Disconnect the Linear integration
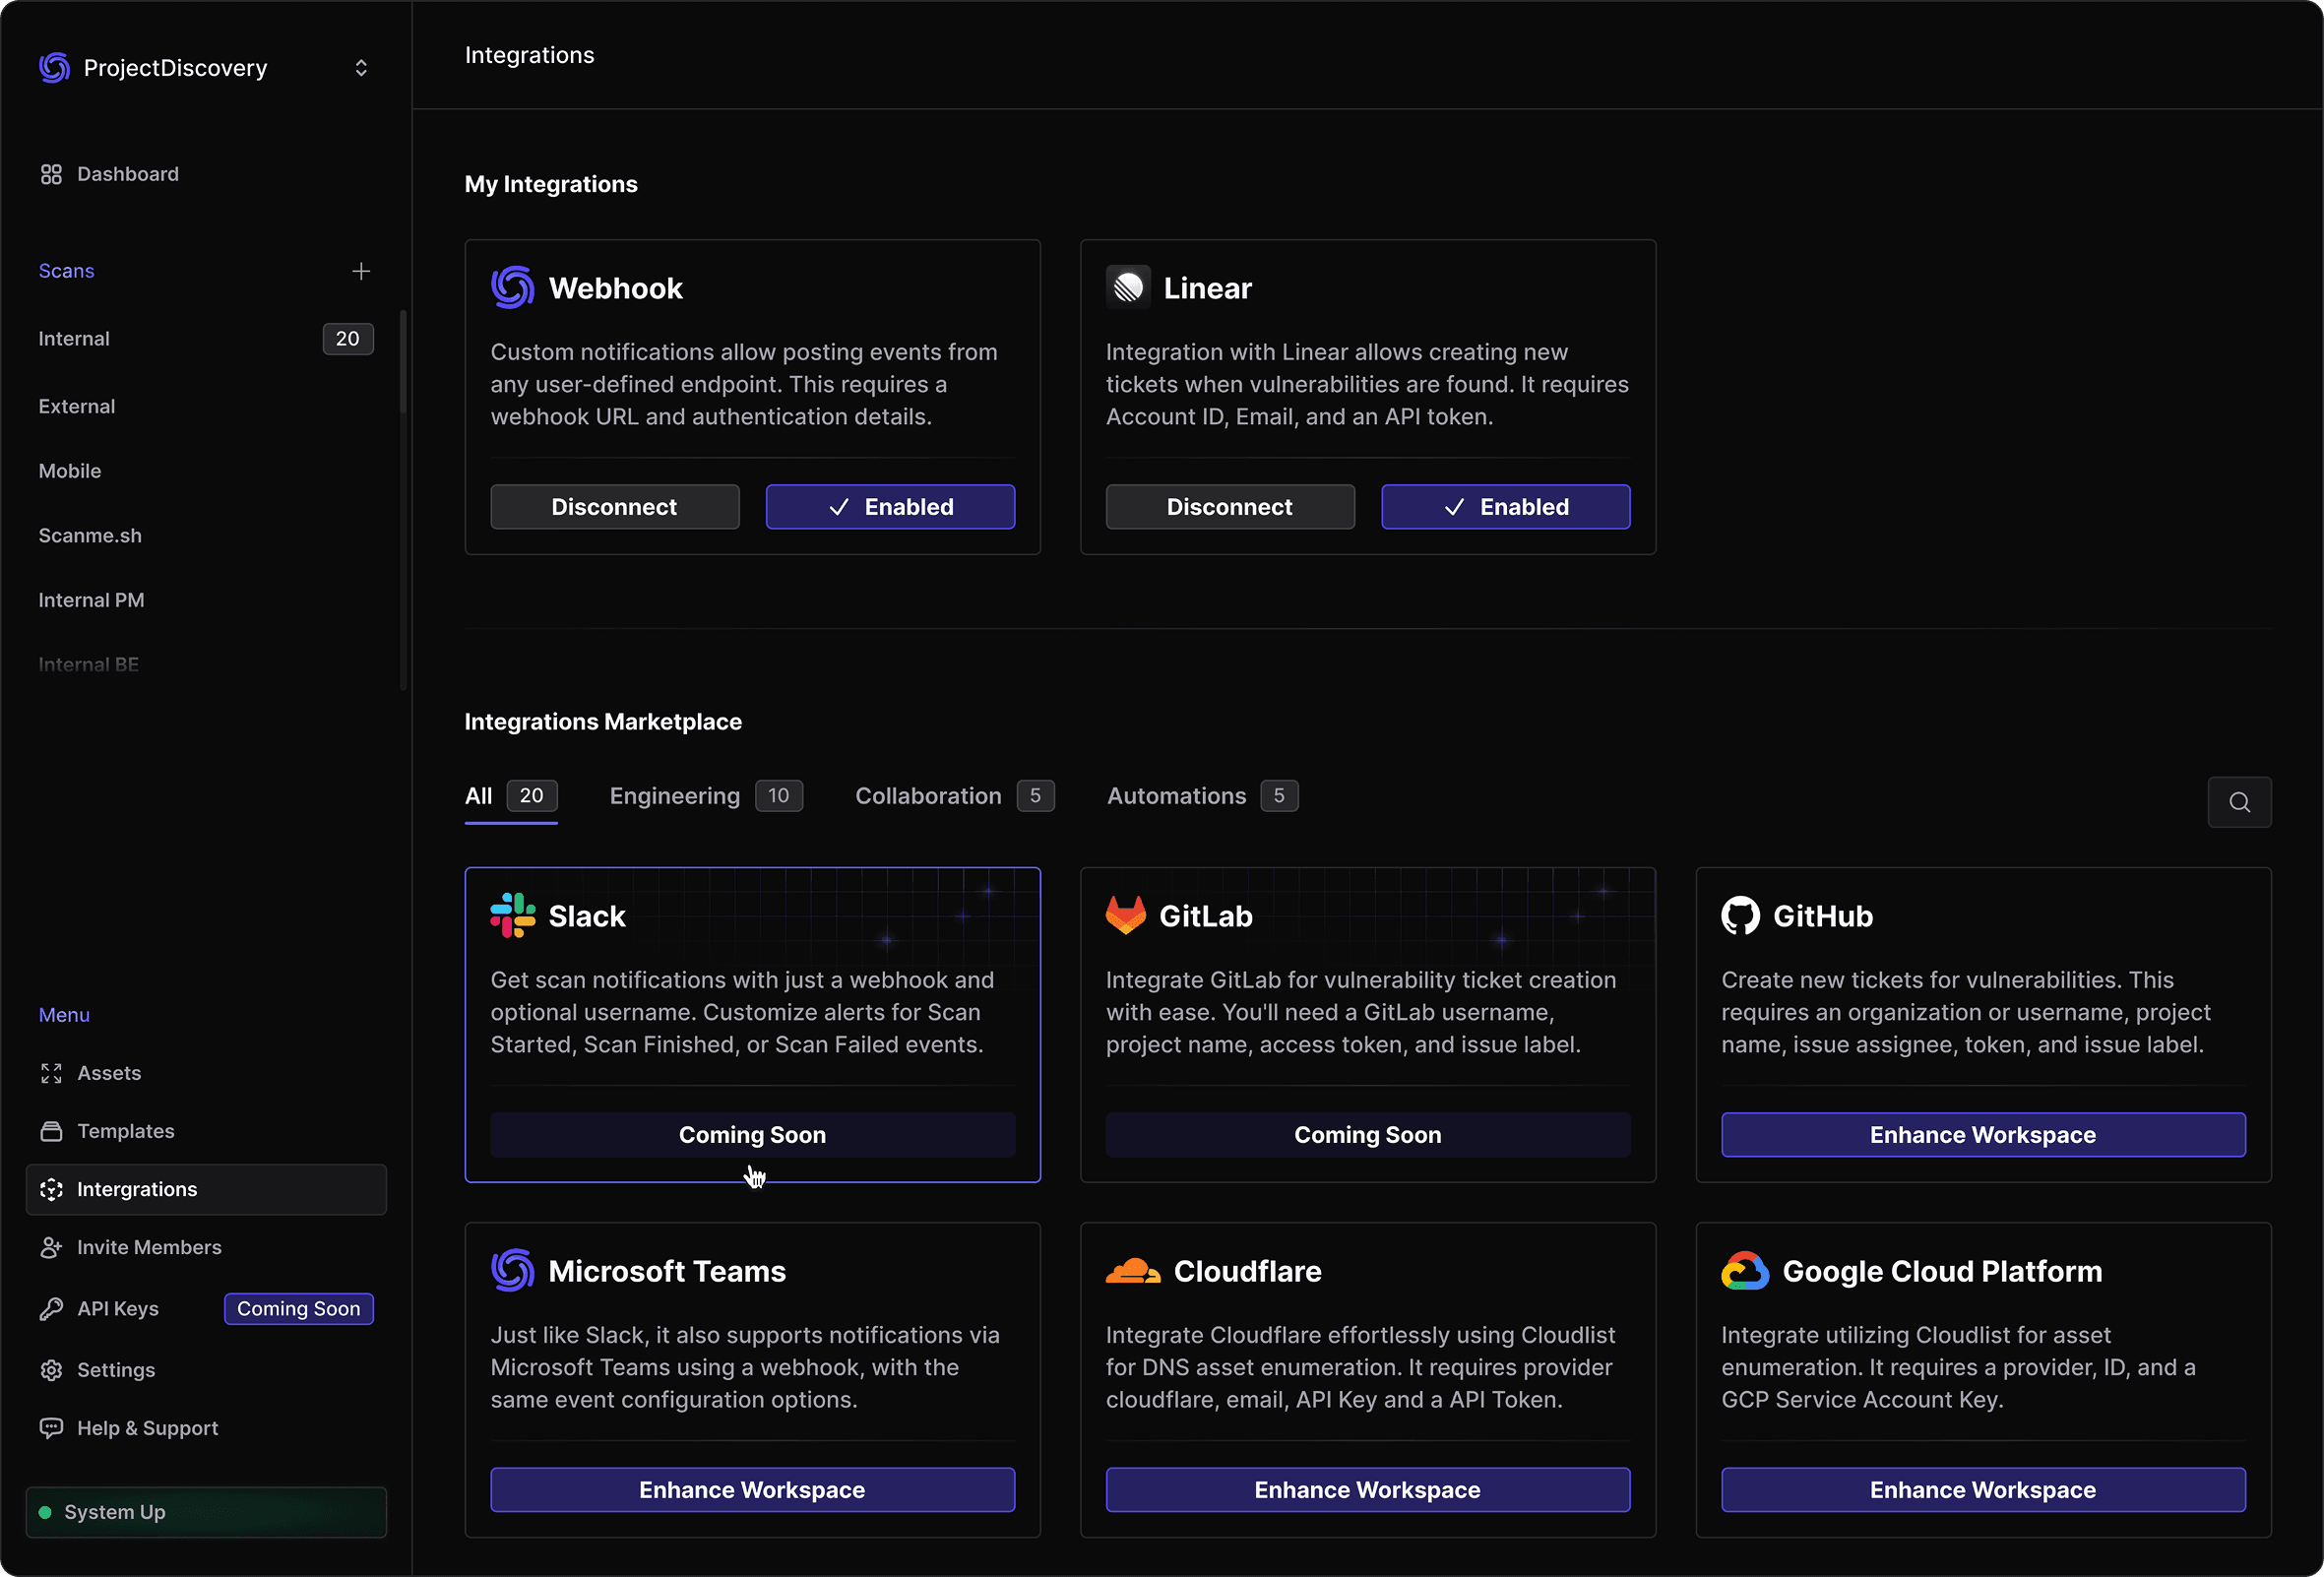2324x1577 pixels. coord(1231,507)
